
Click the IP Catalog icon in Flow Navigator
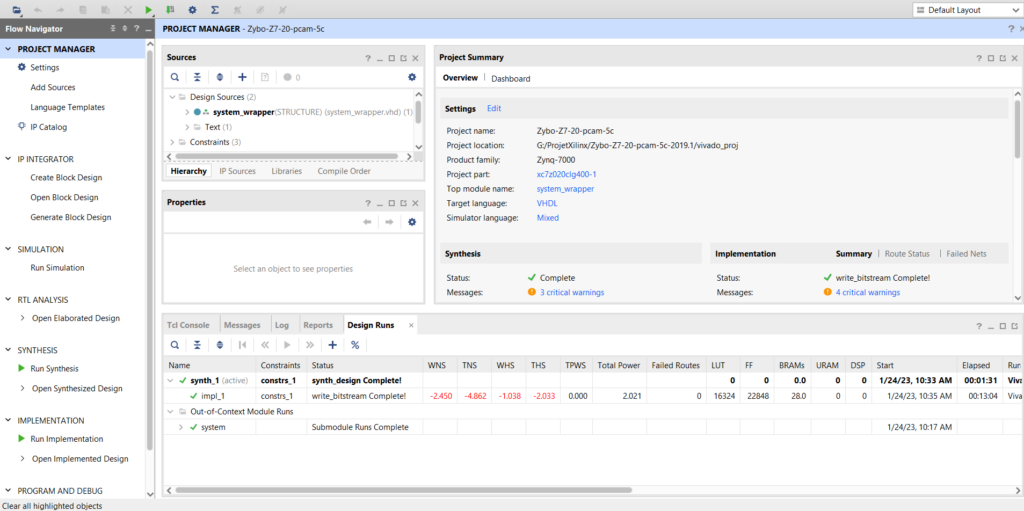tap(22, 127)
